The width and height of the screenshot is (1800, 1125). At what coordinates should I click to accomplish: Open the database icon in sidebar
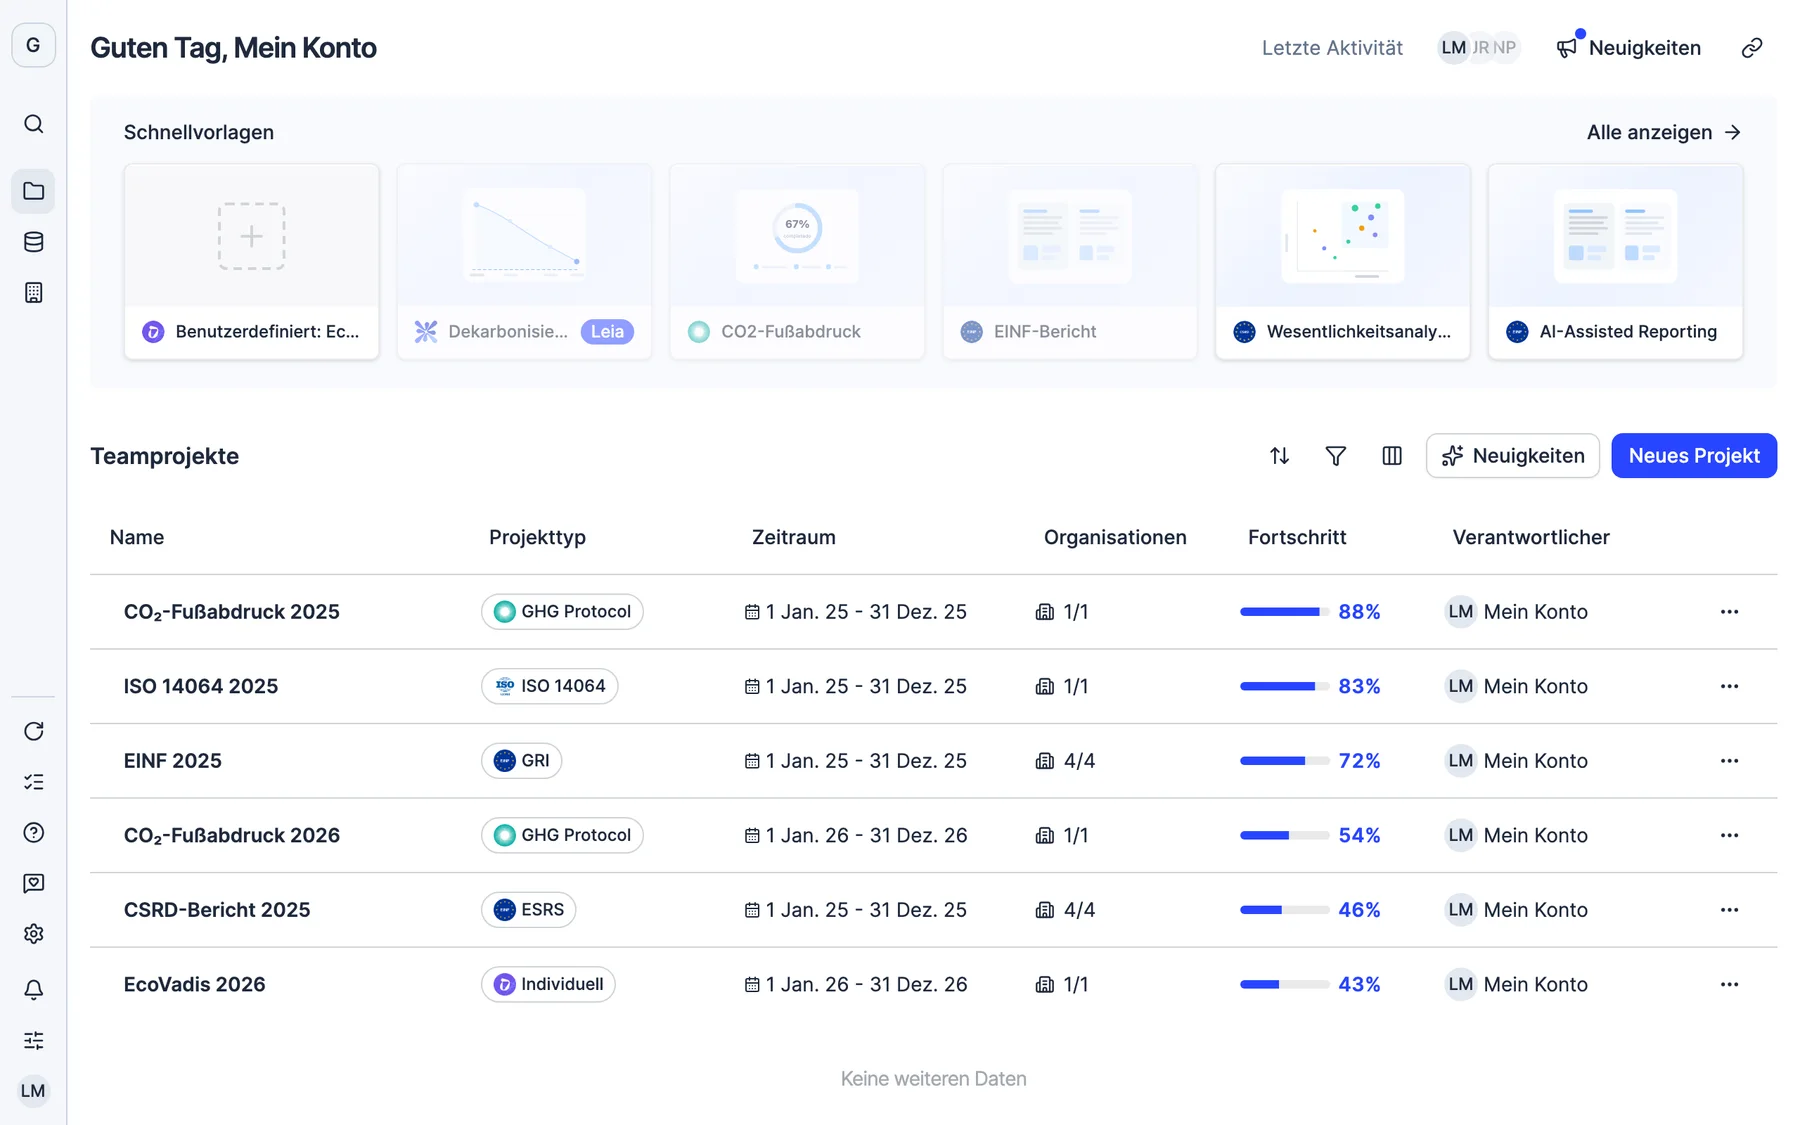tap(33, 242)
